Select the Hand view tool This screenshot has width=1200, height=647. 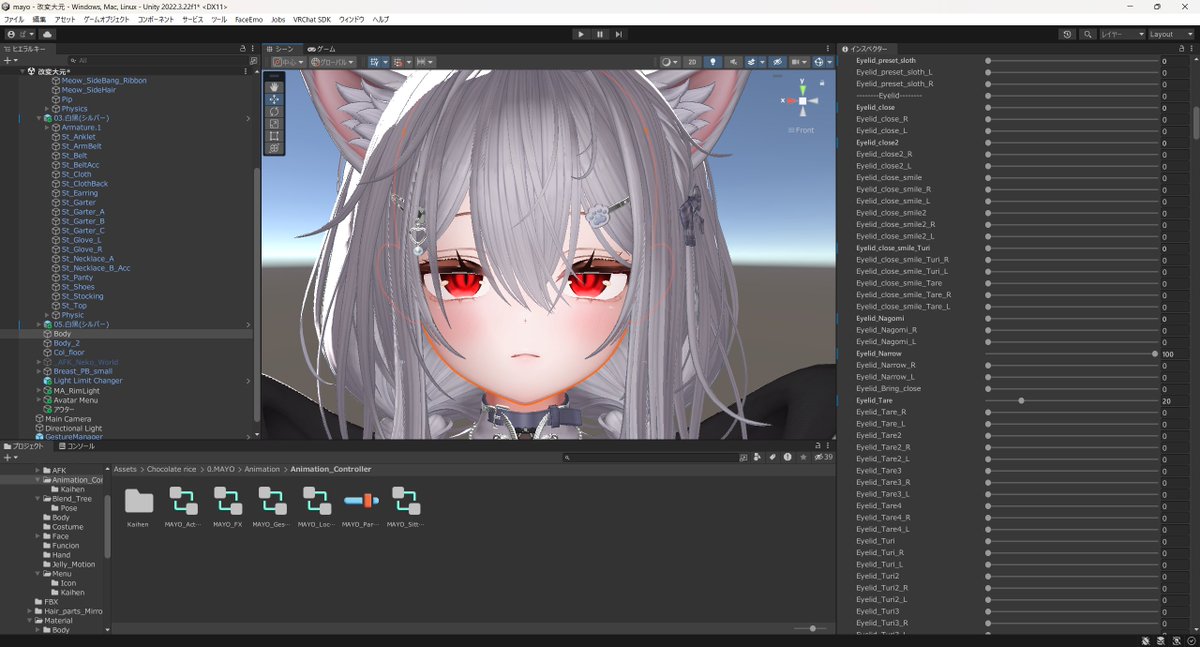(x=275, y=87)
